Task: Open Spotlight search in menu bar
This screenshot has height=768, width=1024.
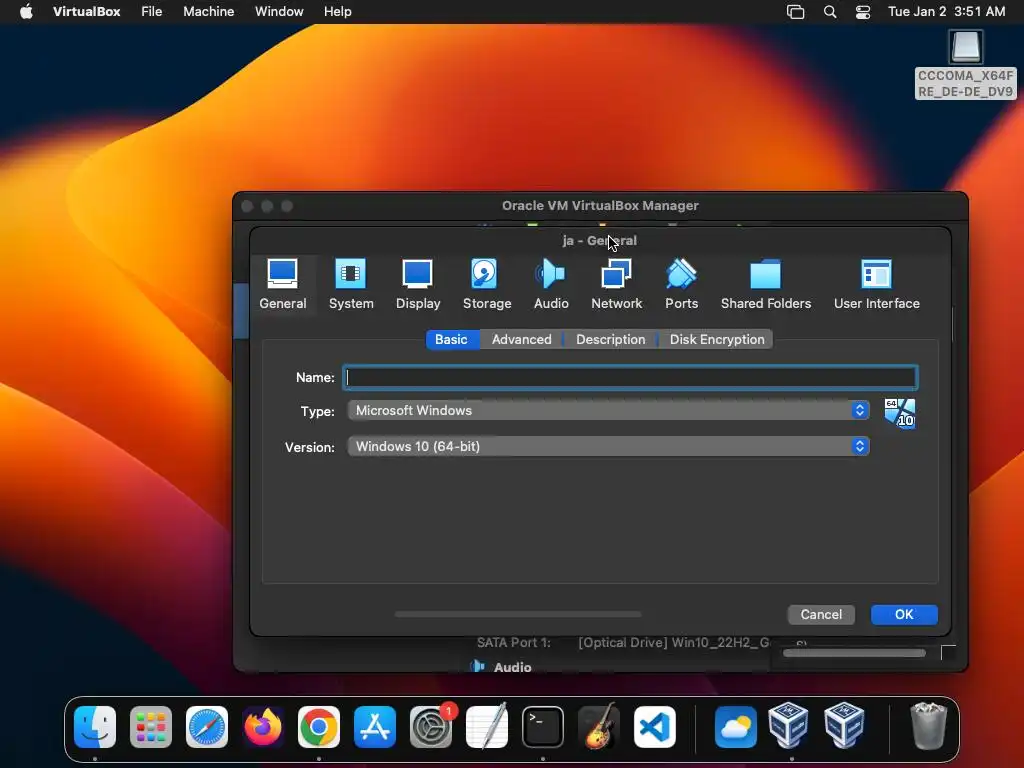Action: pyautogui.click(x=829, y=12)
